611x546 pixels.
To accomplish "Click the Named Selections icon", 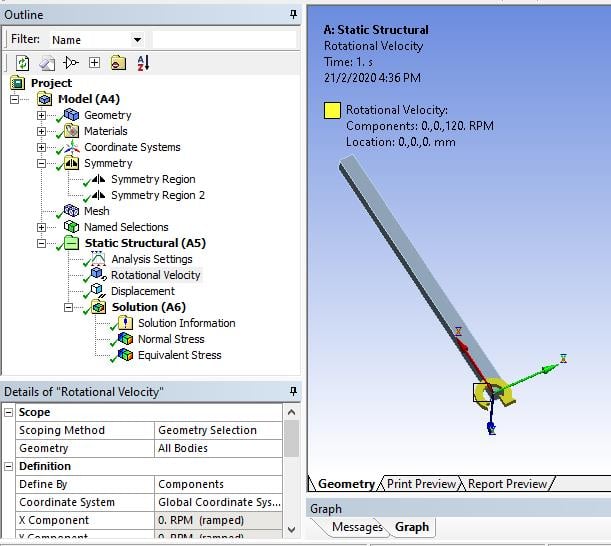I will point(71,226).
